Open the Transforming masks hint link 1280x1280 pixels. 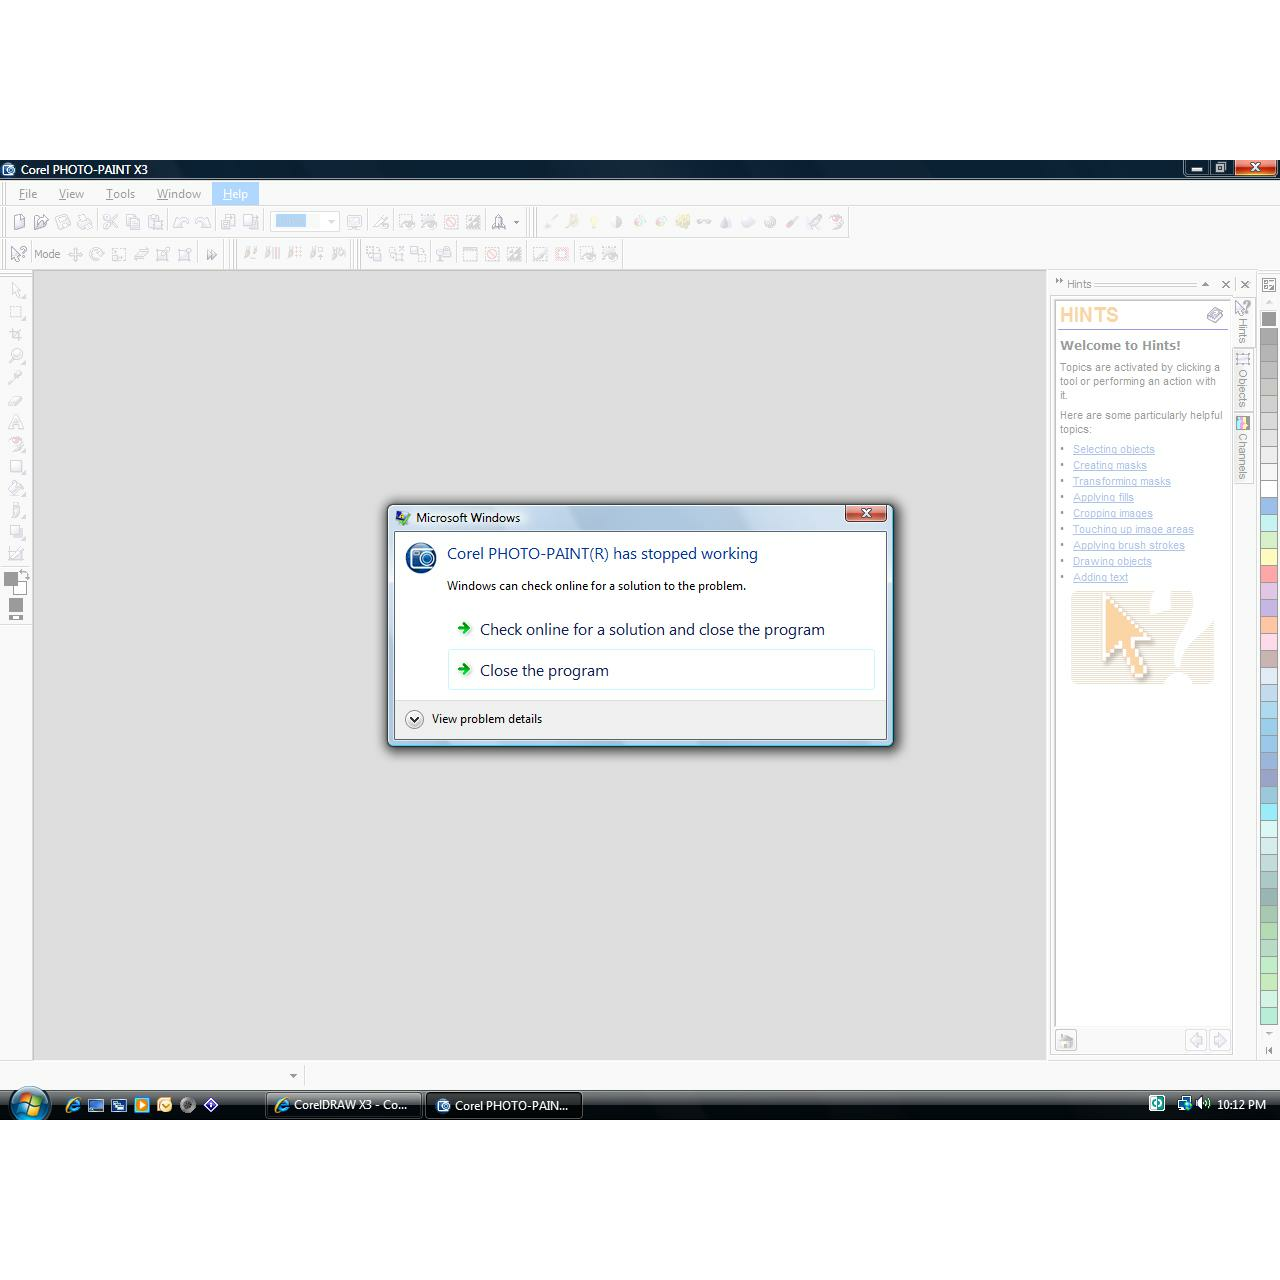click(x=1121, y=482)
